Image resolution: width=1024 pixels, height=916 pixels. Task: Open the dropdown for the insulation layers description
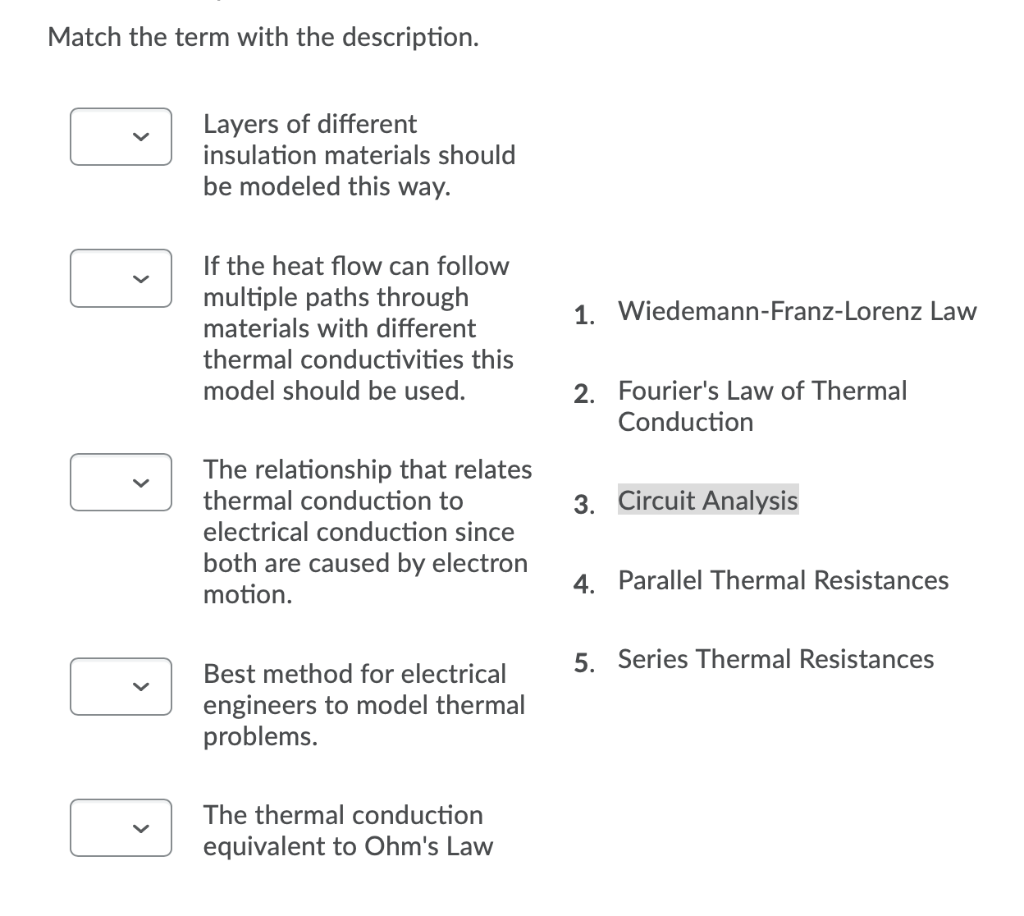120,136
